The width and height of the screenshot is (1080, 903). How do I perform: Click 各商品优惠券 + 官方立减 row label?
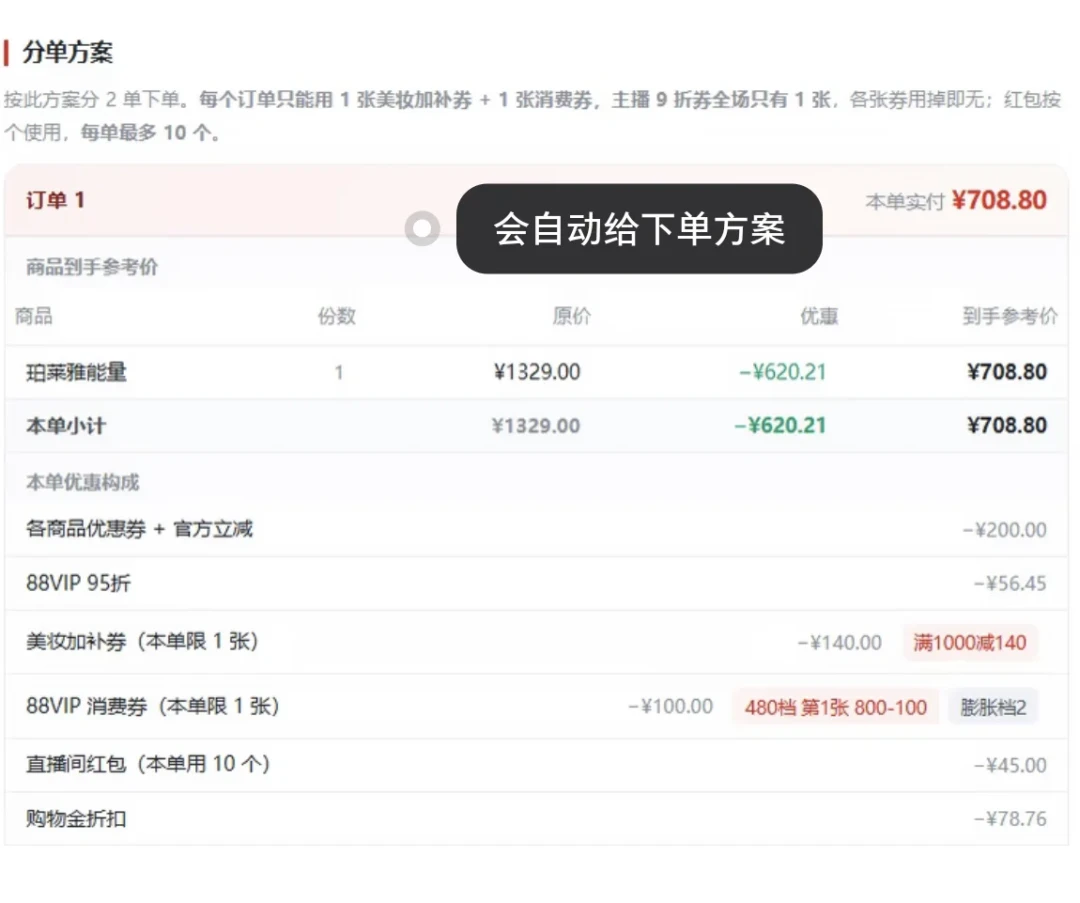[x=139, y=529]
